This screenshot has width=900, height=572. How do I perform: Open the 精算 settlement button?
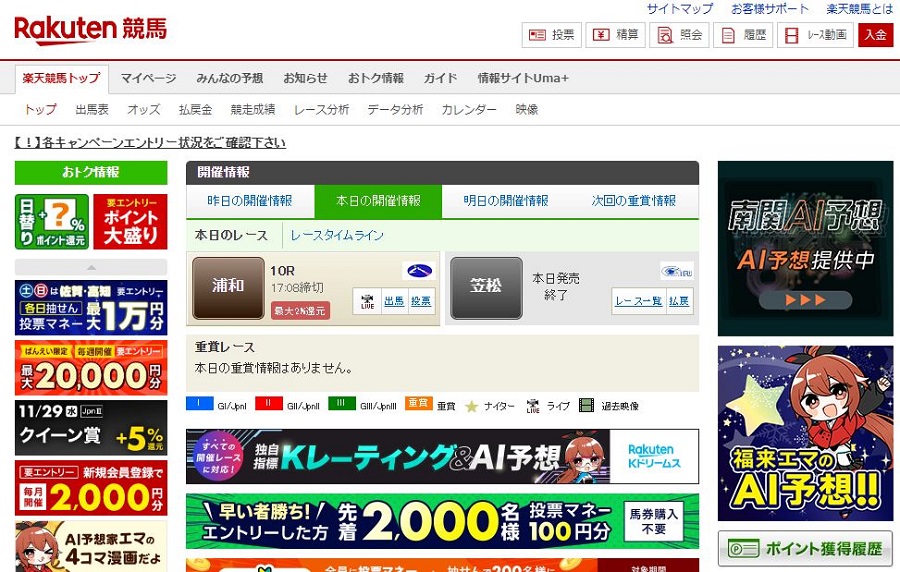pos(615,35)
